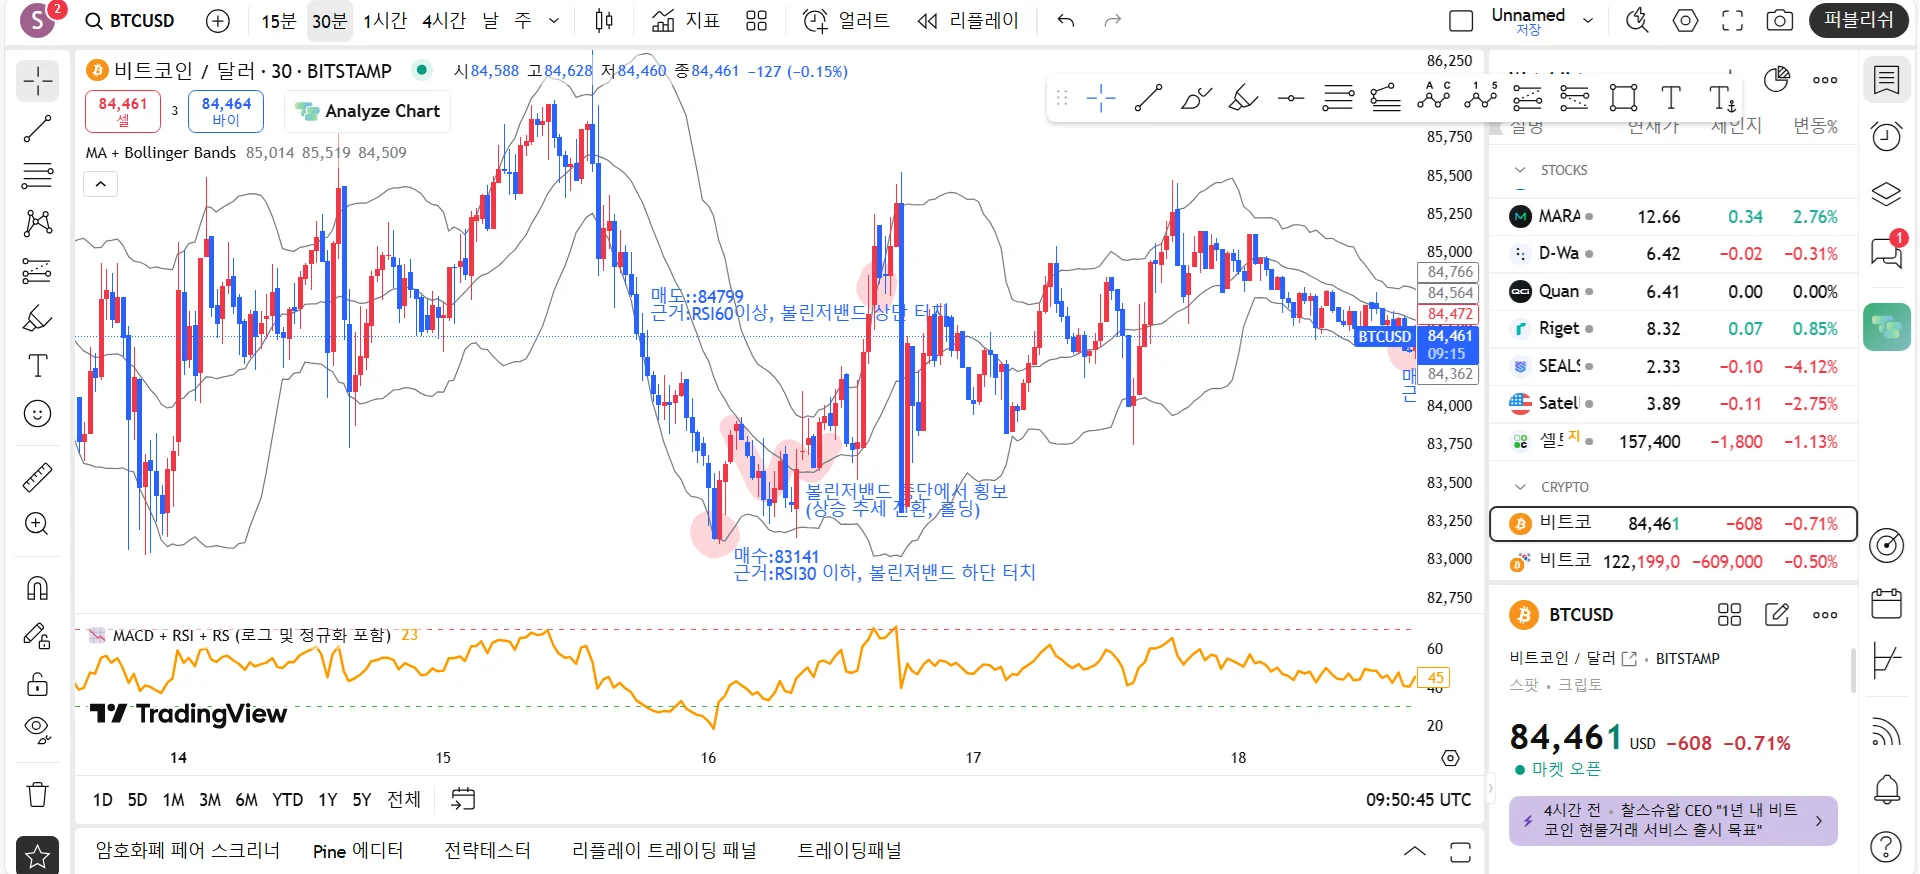
Task: Enter fullscreen mode
Action: click(x=1733, y=21)
